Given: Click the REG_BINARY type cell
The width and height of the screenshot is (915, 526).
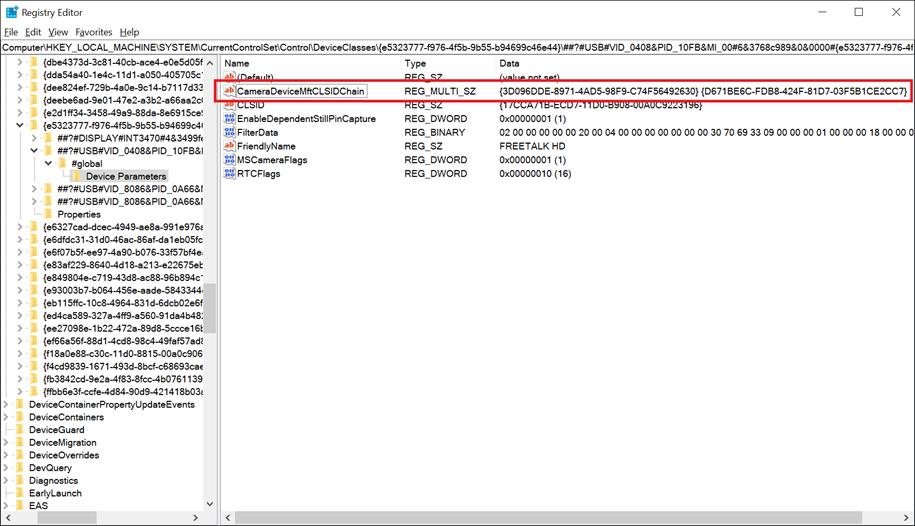Looking at the screenshot, I should 435,133.
